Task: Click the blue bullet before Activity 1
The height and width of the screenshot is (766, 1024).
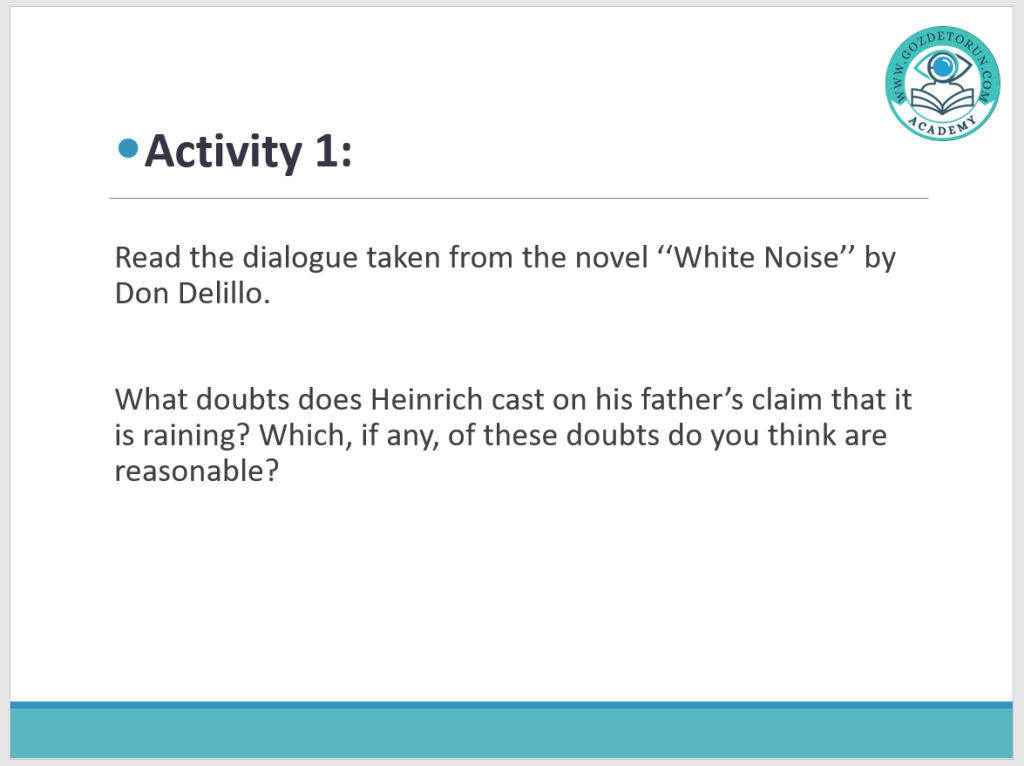Action: pyautogui.click(x=127, y=150)
